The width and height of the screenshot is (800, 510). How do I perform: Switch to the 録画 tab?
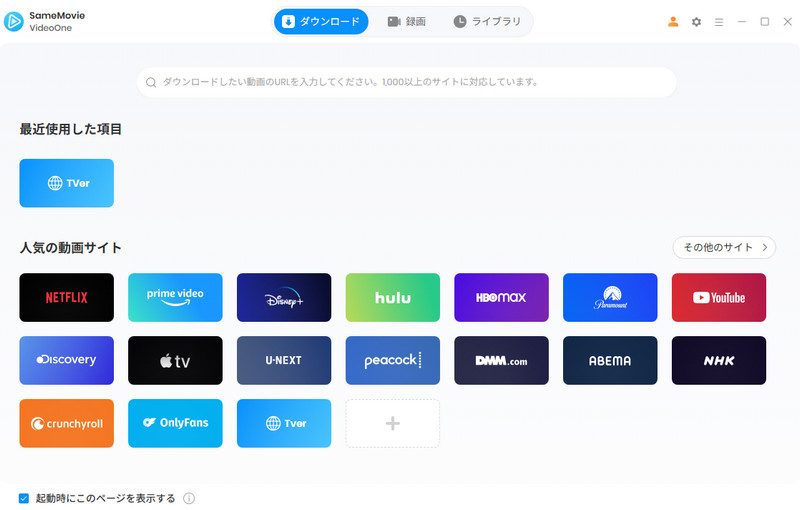point(407,21)
